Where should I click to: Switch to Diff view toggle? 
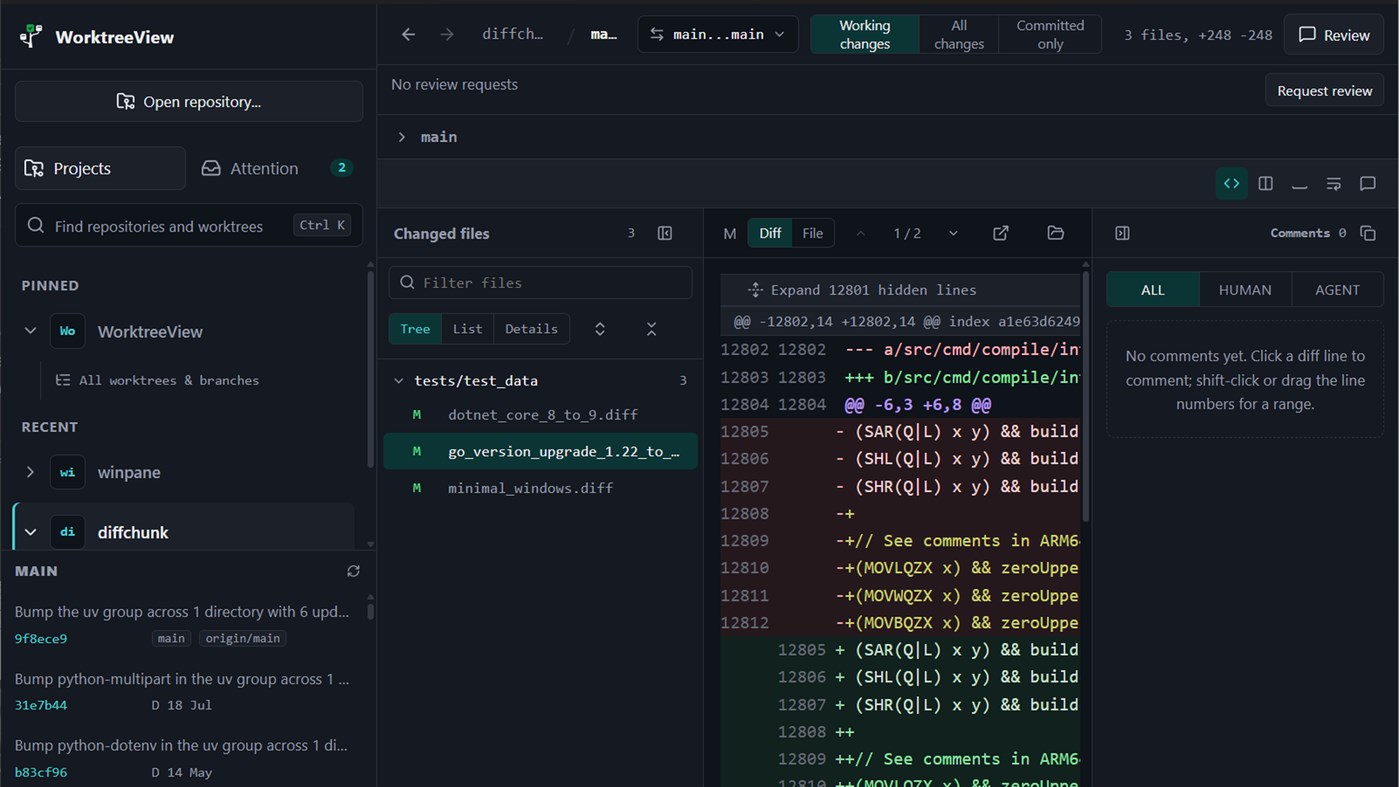770,233
